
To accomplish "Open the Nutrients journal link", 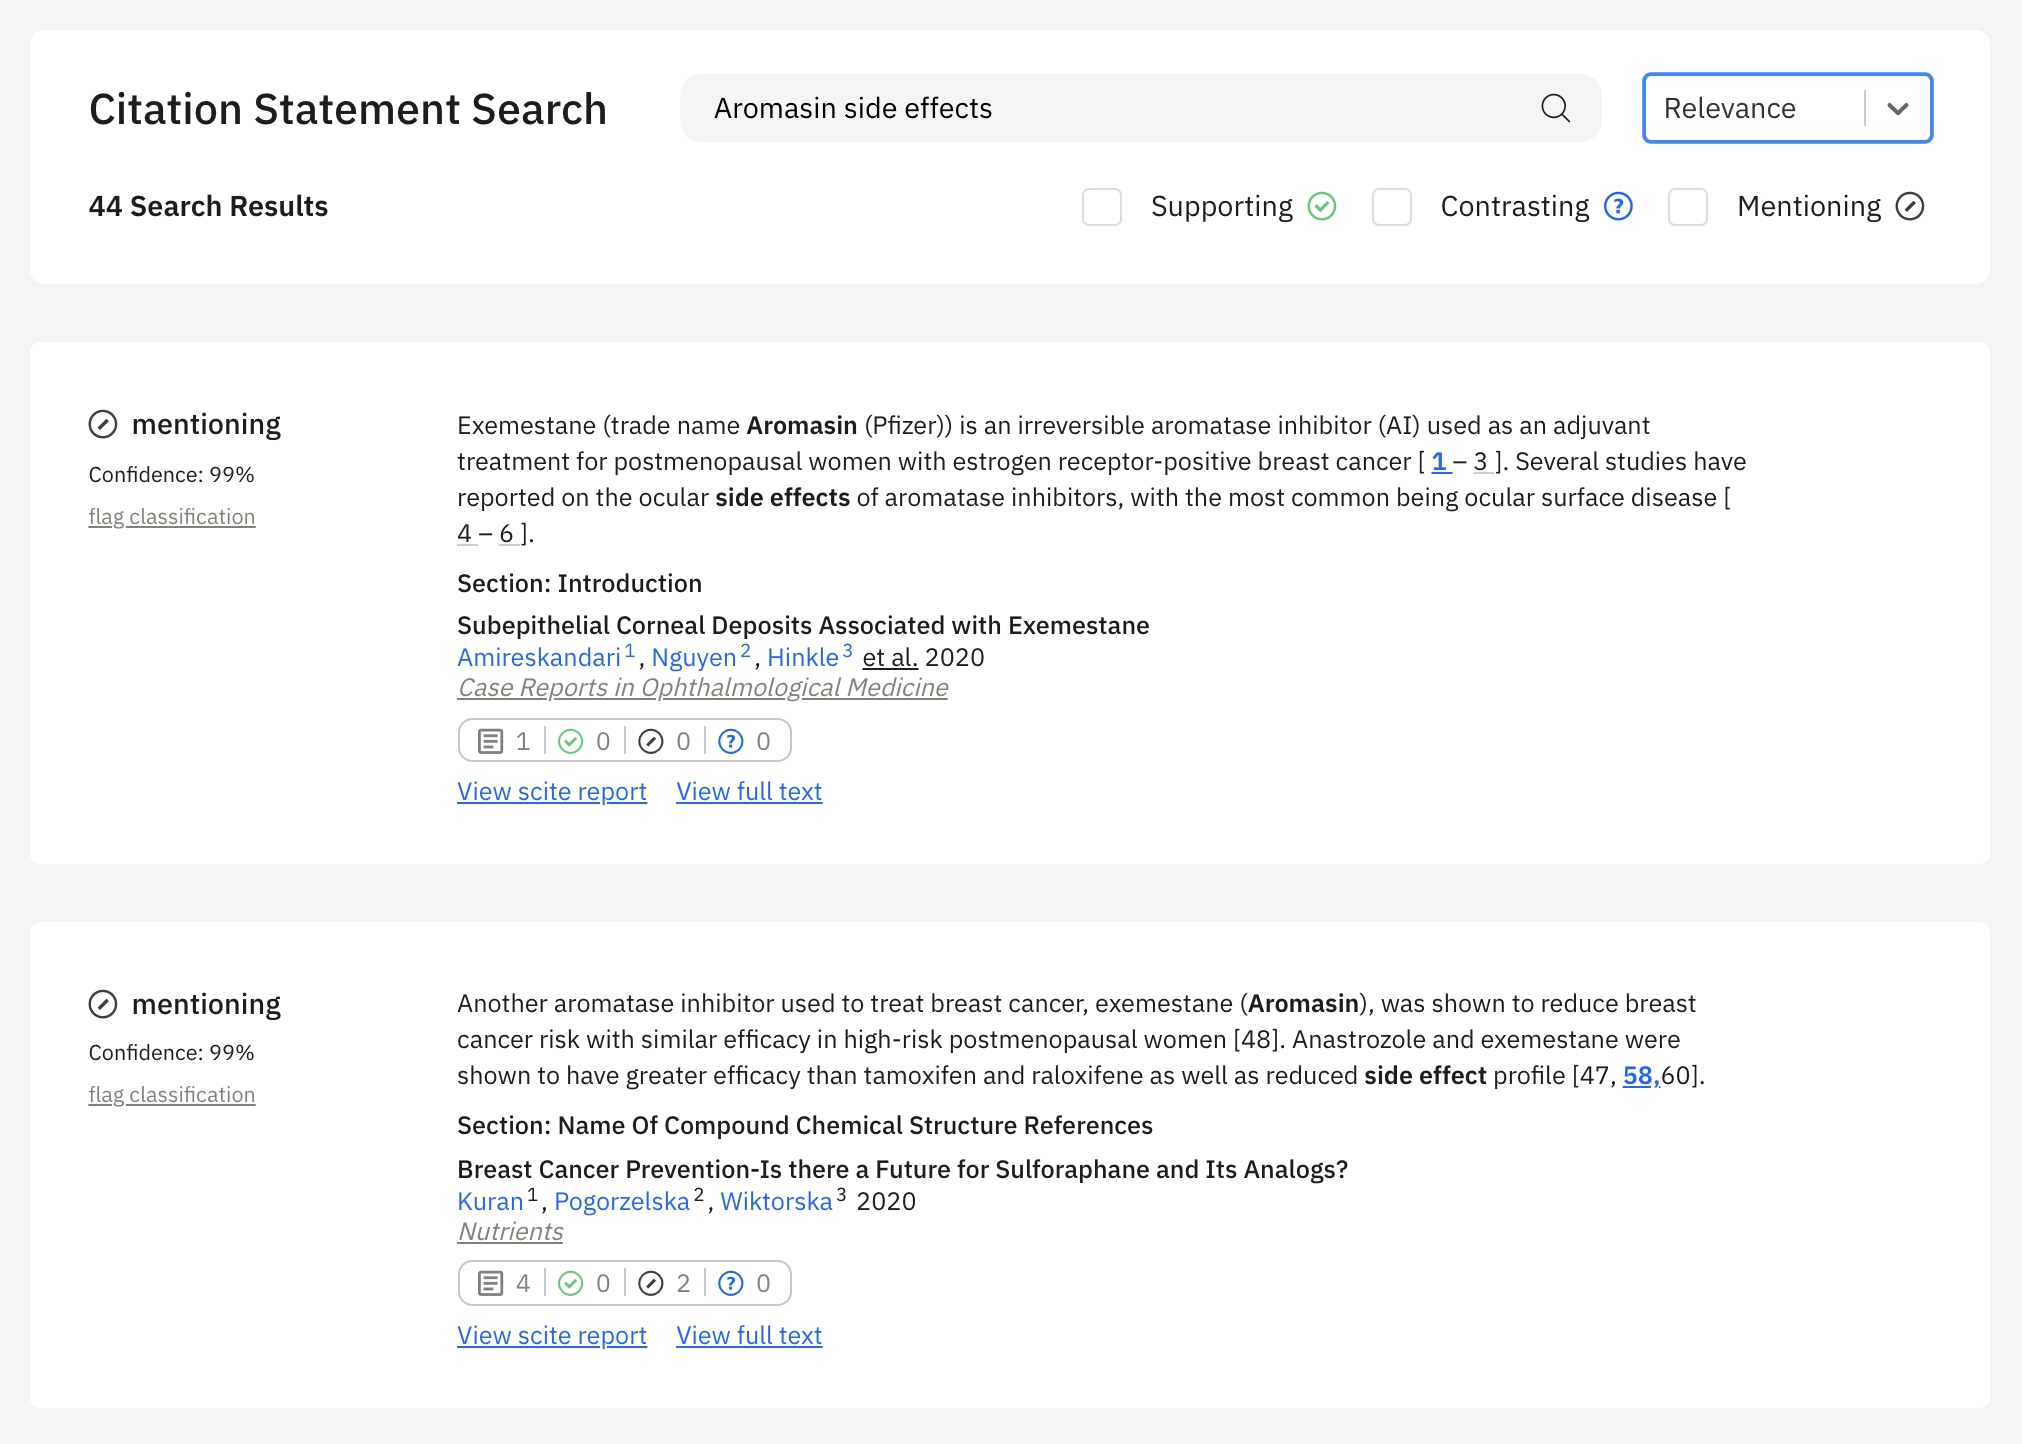I will click(510, 1231).
